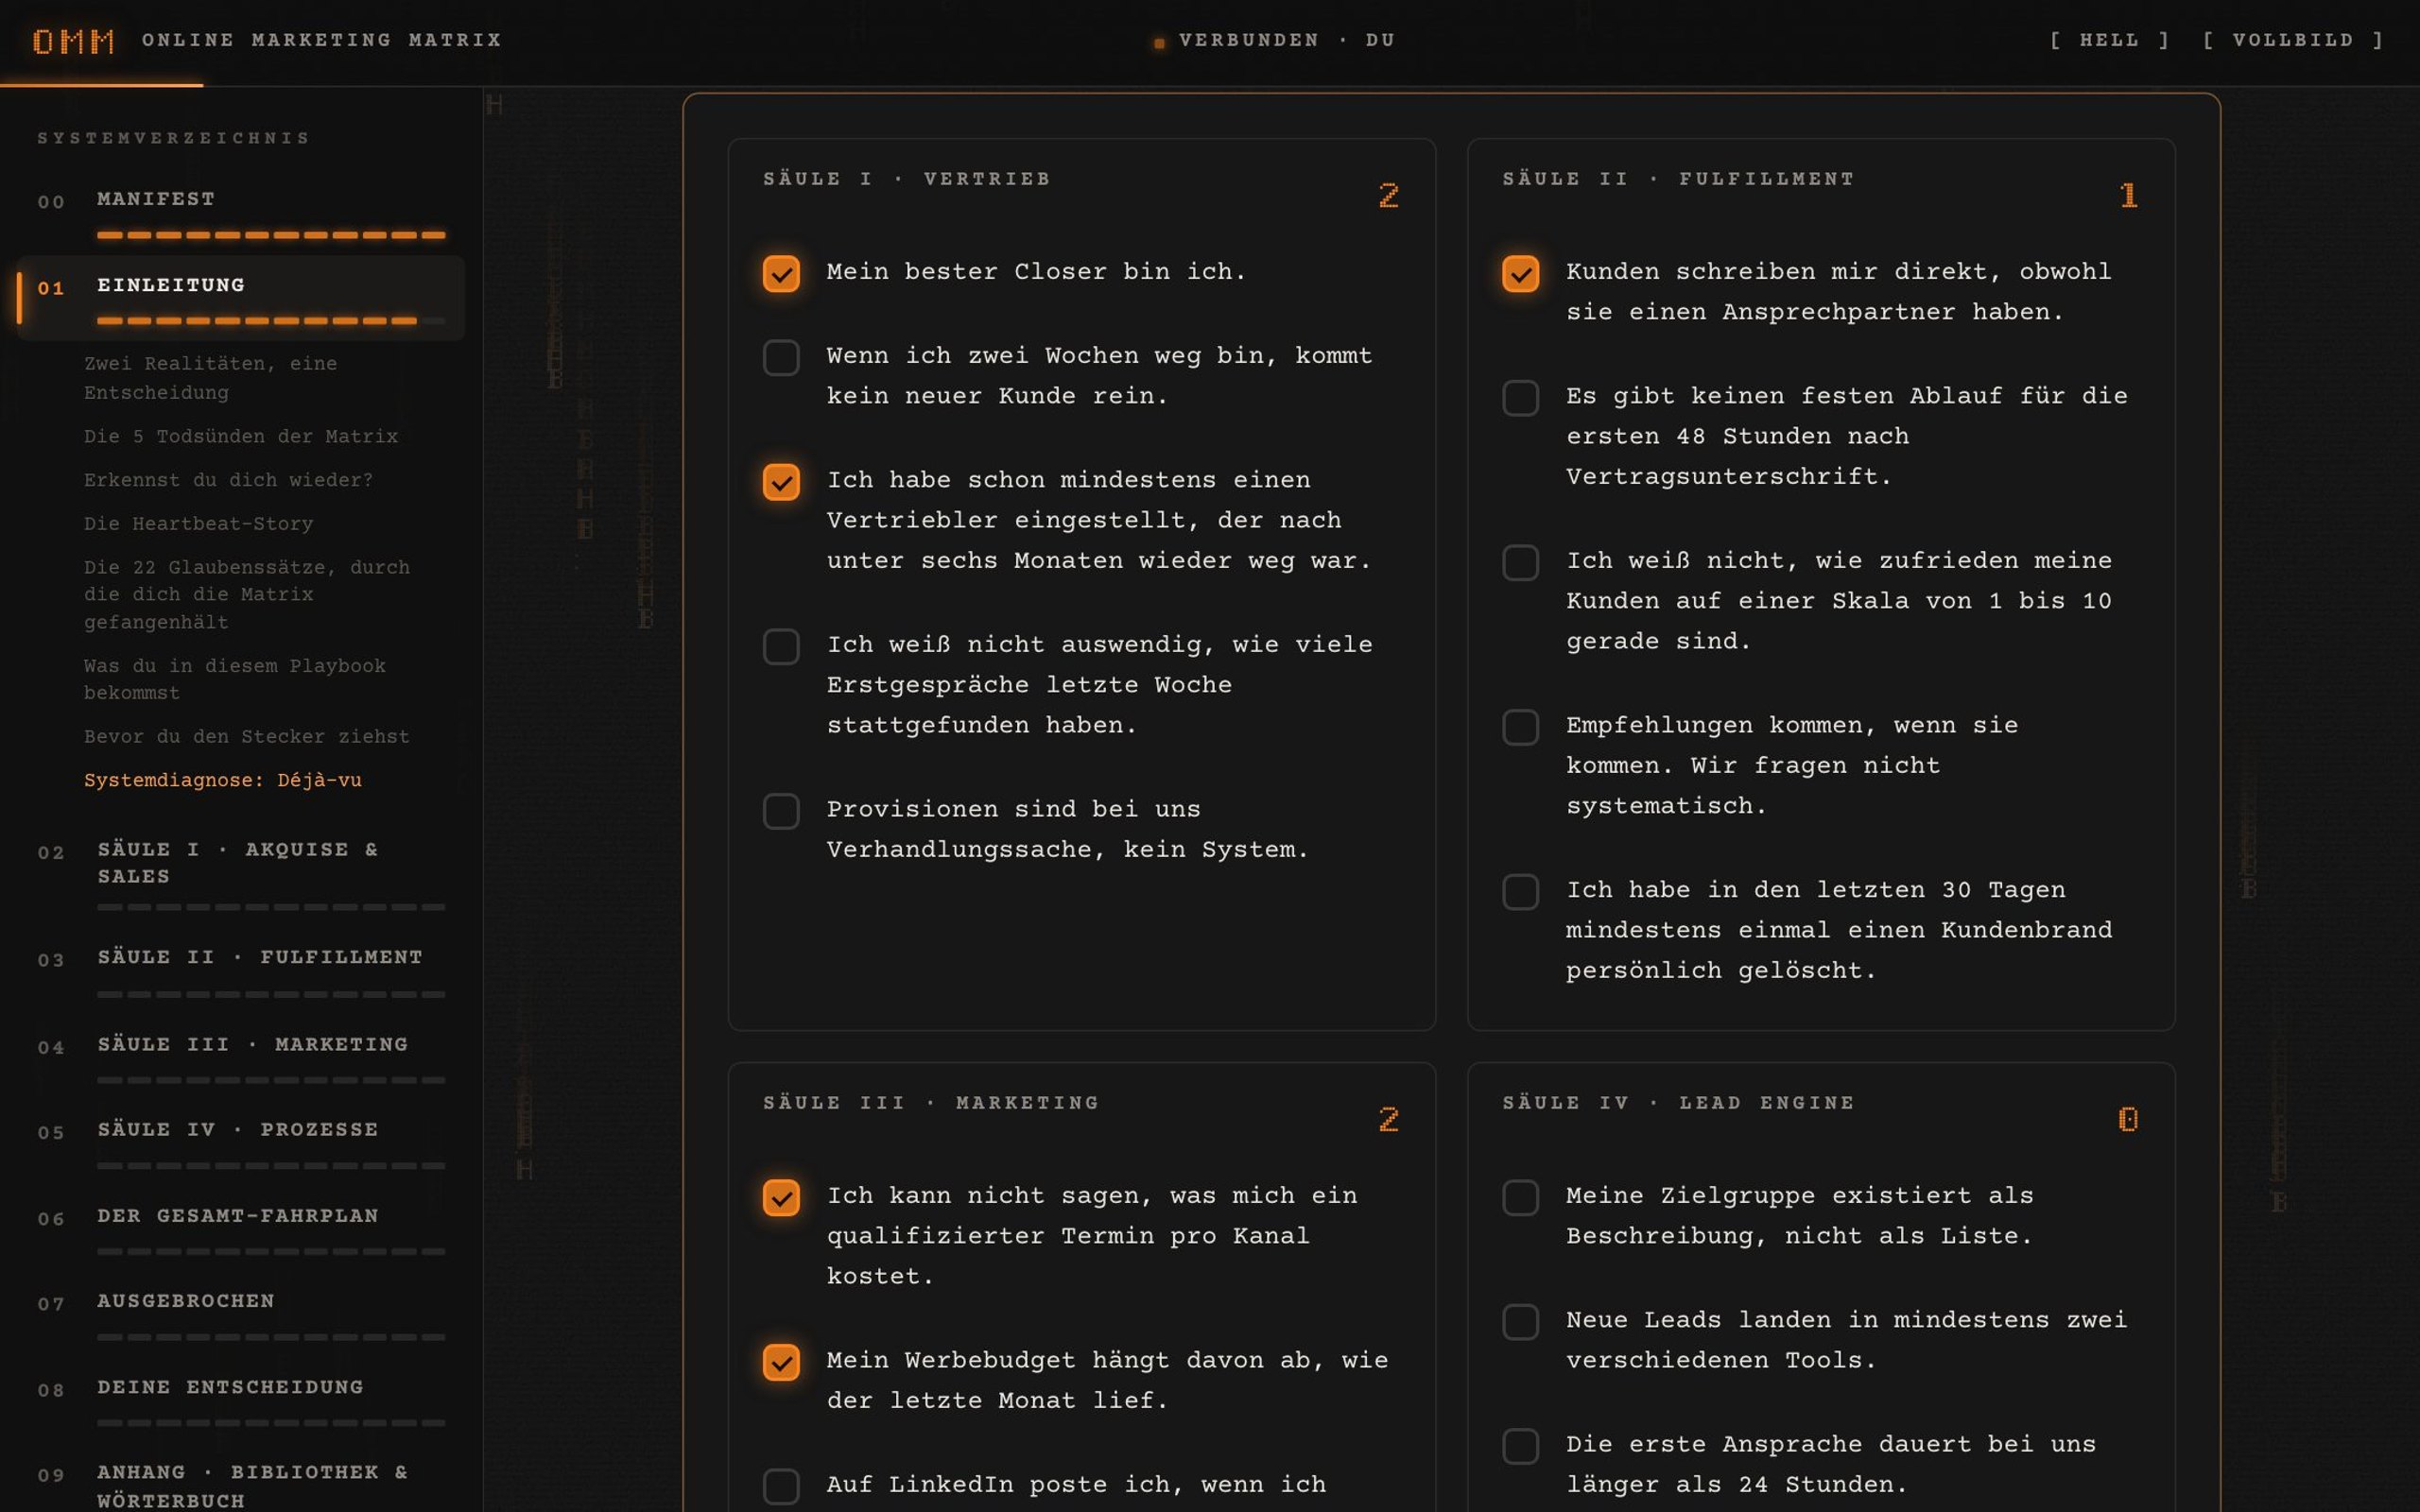Go to 'Die Heartbeat-Story' section

pos(198,524)
